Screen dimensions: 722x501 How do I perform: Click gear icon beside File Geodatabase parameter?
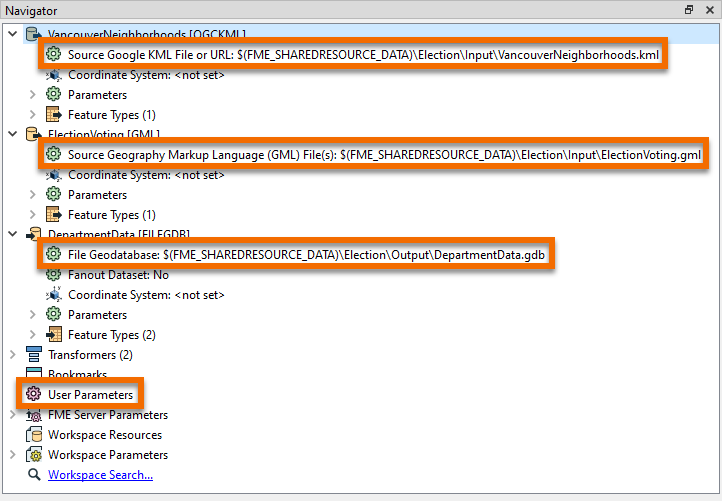point(53,254)
